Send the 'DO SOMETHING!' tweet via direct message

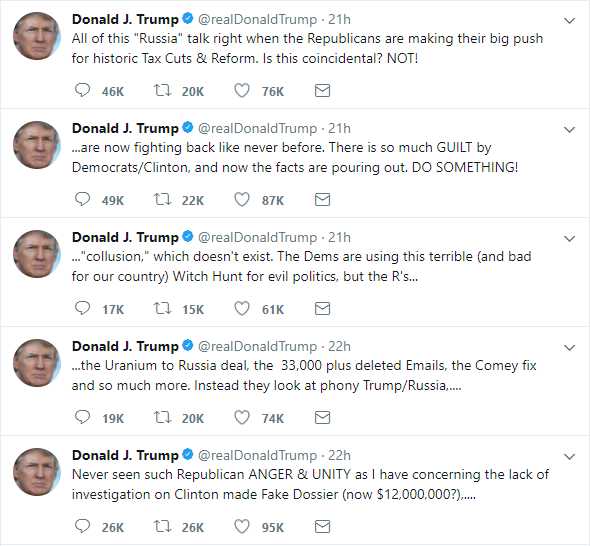[x=322, y=199]
